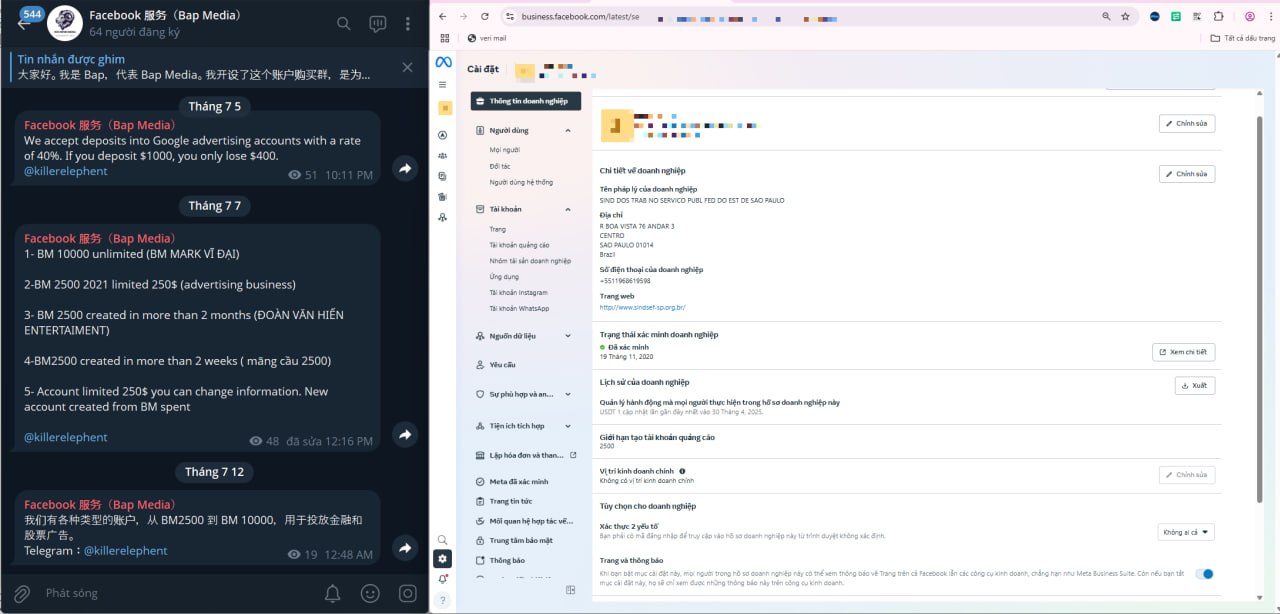
Task: Click the camera icon in Telegram composer
Action: pyautogui.click(x=407, y=593)
